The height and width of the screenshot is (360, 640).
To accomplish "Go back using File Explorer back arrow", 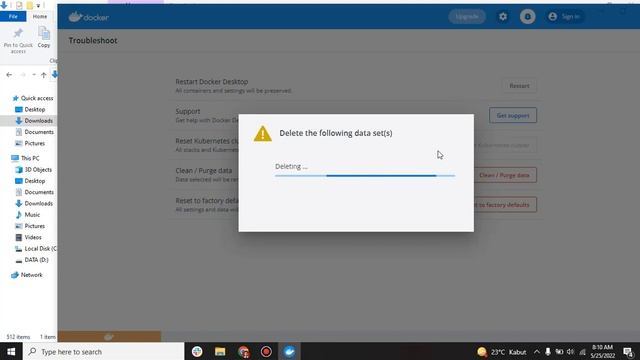I will (9, 75).
